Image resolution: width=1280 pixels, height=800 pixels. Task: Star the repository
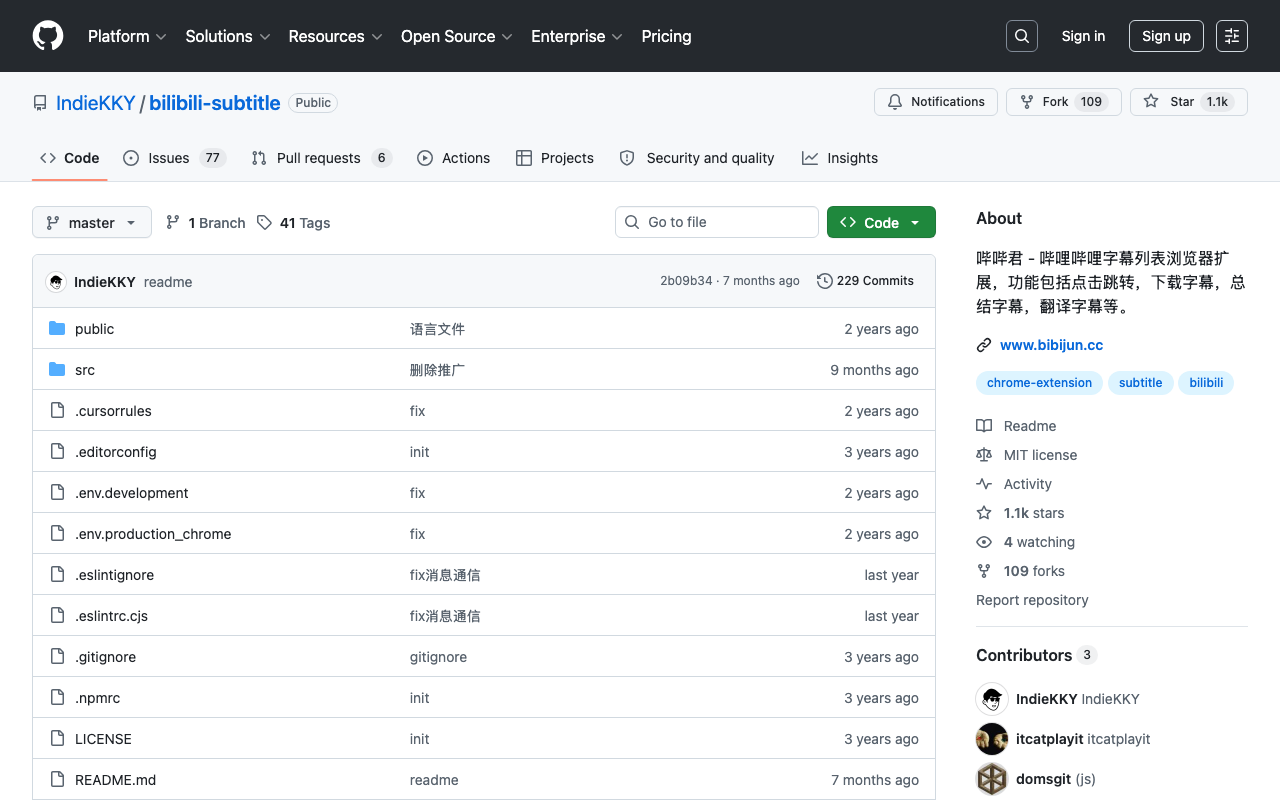point(1189,102)
